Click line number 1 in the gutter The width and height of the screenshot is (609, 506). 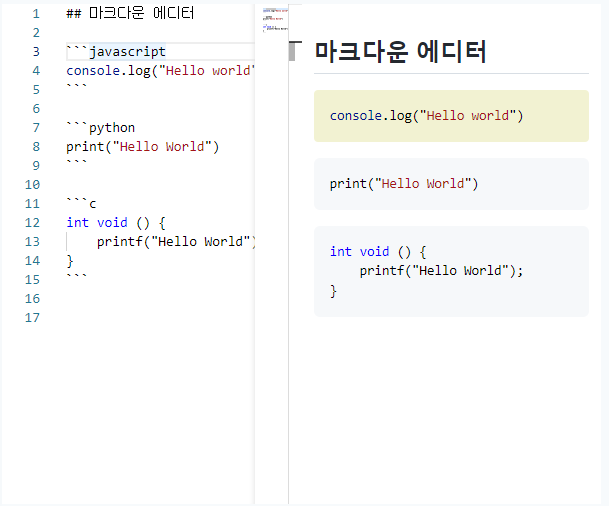pyautogui.click(x=36, y=14)
